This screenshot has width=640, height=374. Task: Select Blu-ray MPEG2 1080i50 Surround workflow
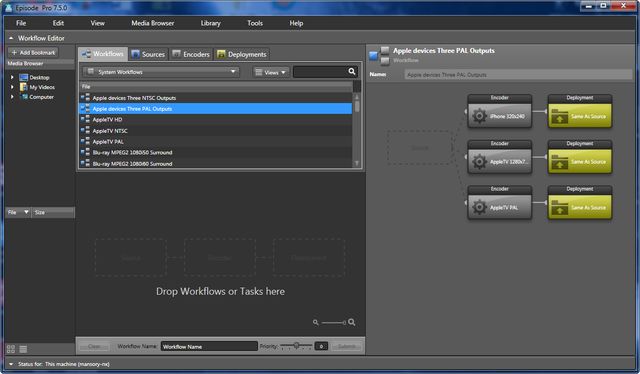[x=216, y=152]
